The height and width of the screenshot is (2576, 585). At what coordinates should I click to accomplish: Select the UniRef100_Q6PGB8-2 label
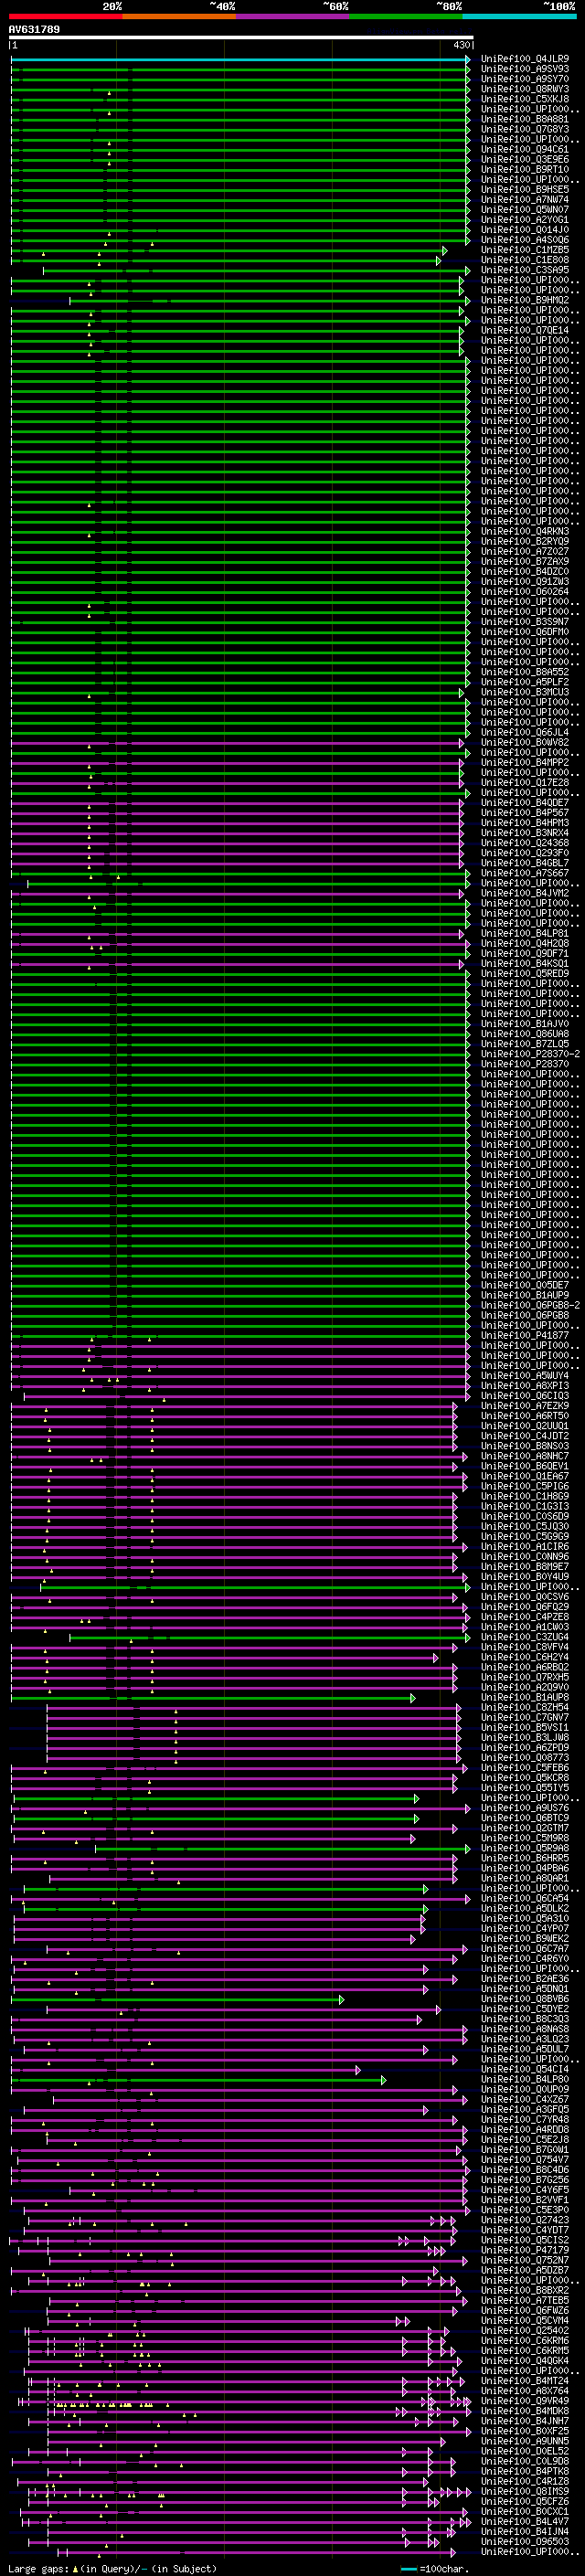pos(530,1305)
